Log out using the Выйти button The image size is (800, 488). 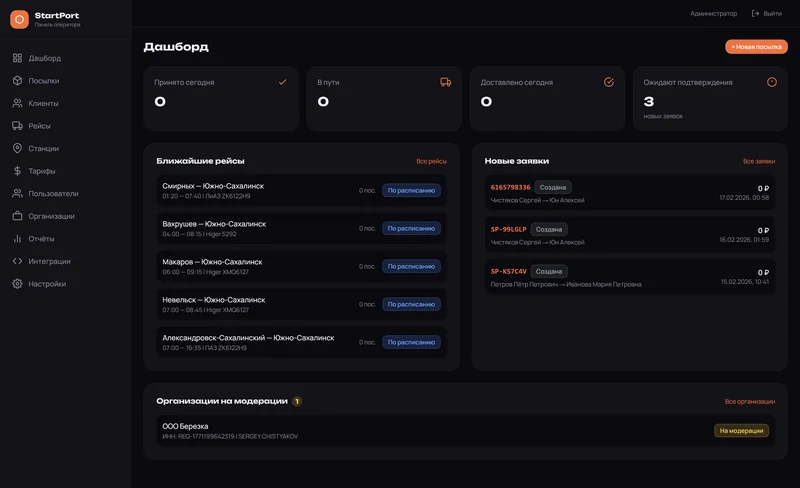[x=767, y=13]
